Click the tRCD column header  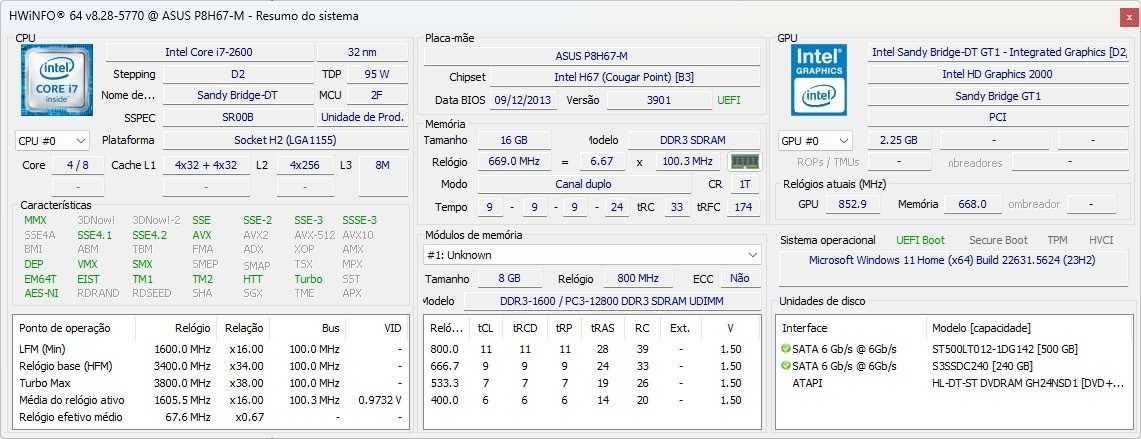point(525,328)
